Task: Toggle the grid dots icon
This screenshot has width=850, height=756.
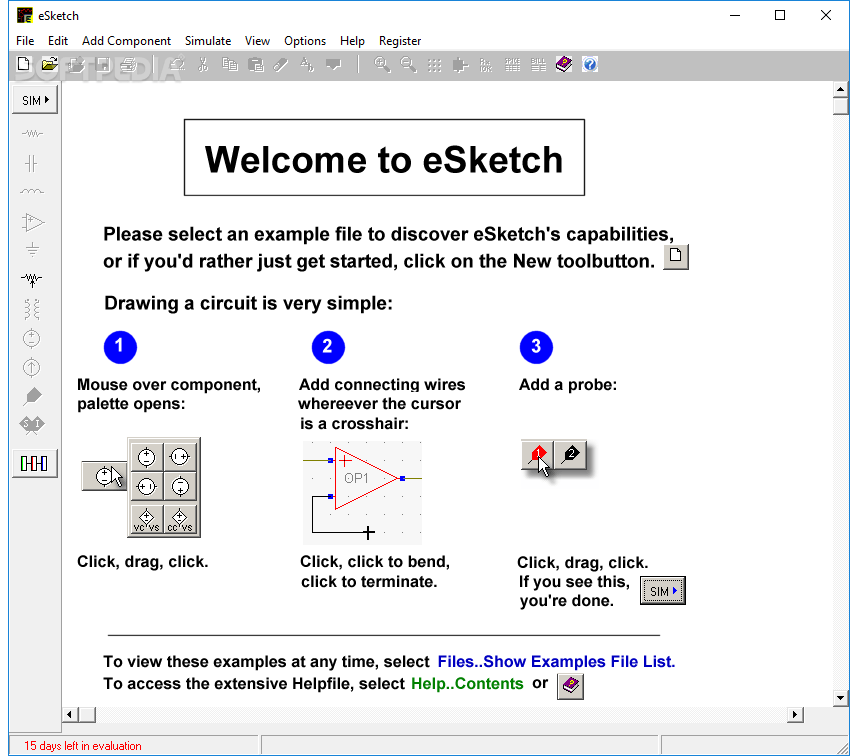Action: [434, 65]
